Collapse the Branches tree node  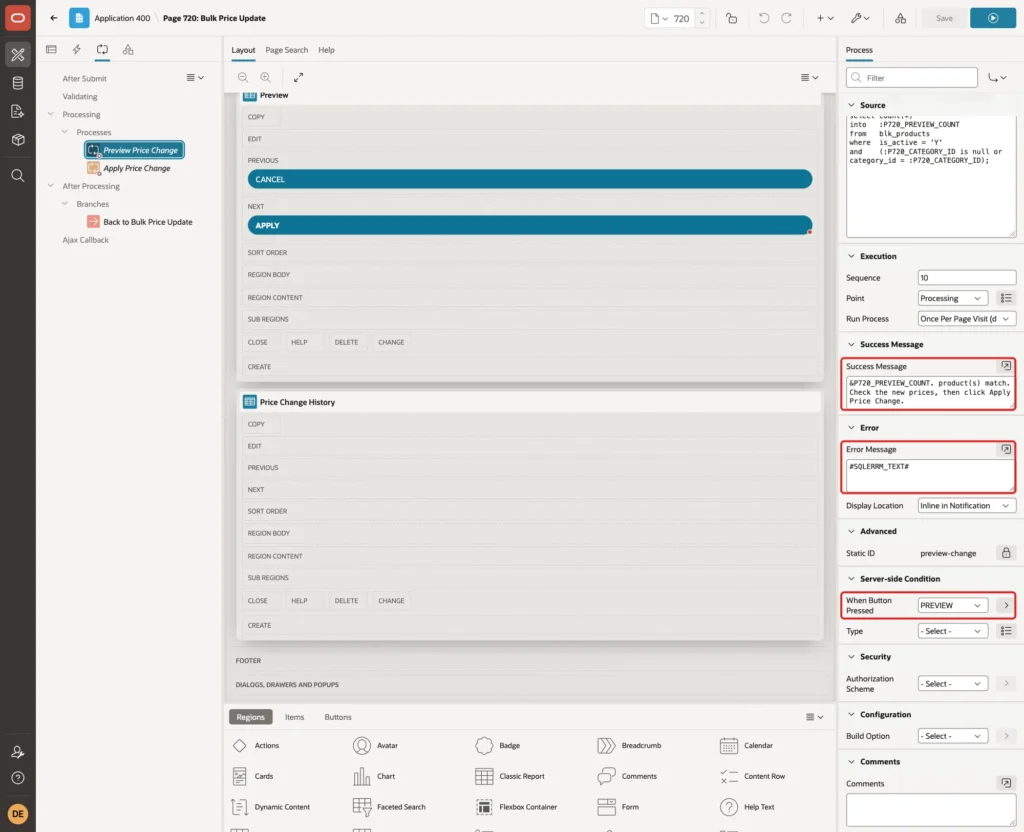pyautogui.click(x=64, y=204)
